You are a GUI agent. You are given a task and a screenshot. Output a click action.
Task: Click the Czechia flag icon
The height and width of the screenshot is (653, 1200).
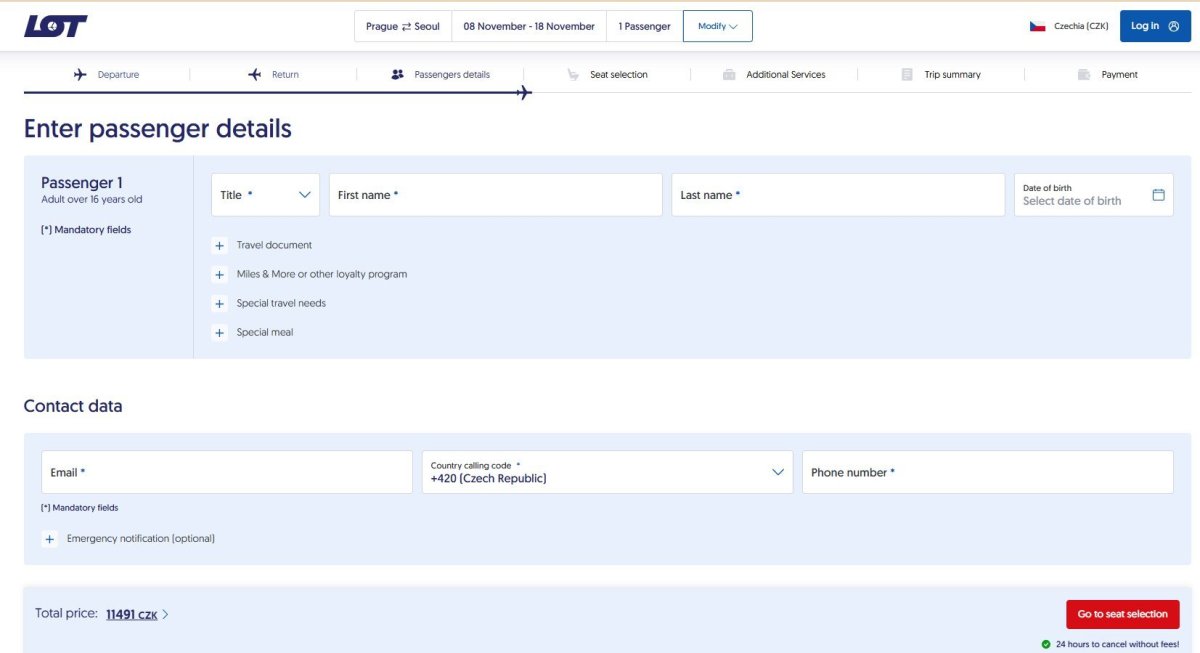pos(1037,26)
